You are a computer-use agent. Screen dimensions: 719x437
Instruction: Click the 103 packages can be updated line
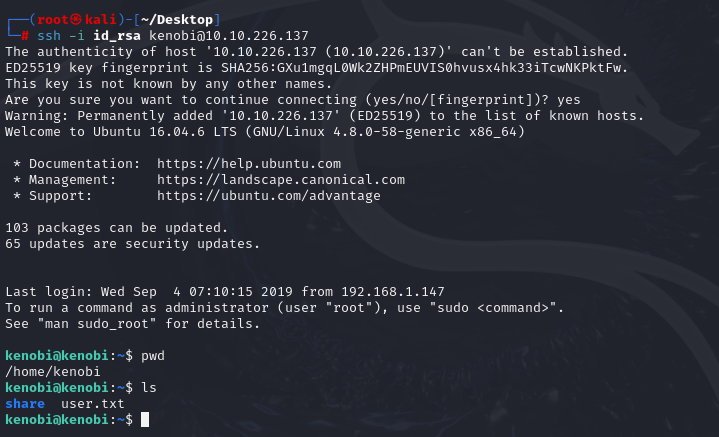(116, 227)
